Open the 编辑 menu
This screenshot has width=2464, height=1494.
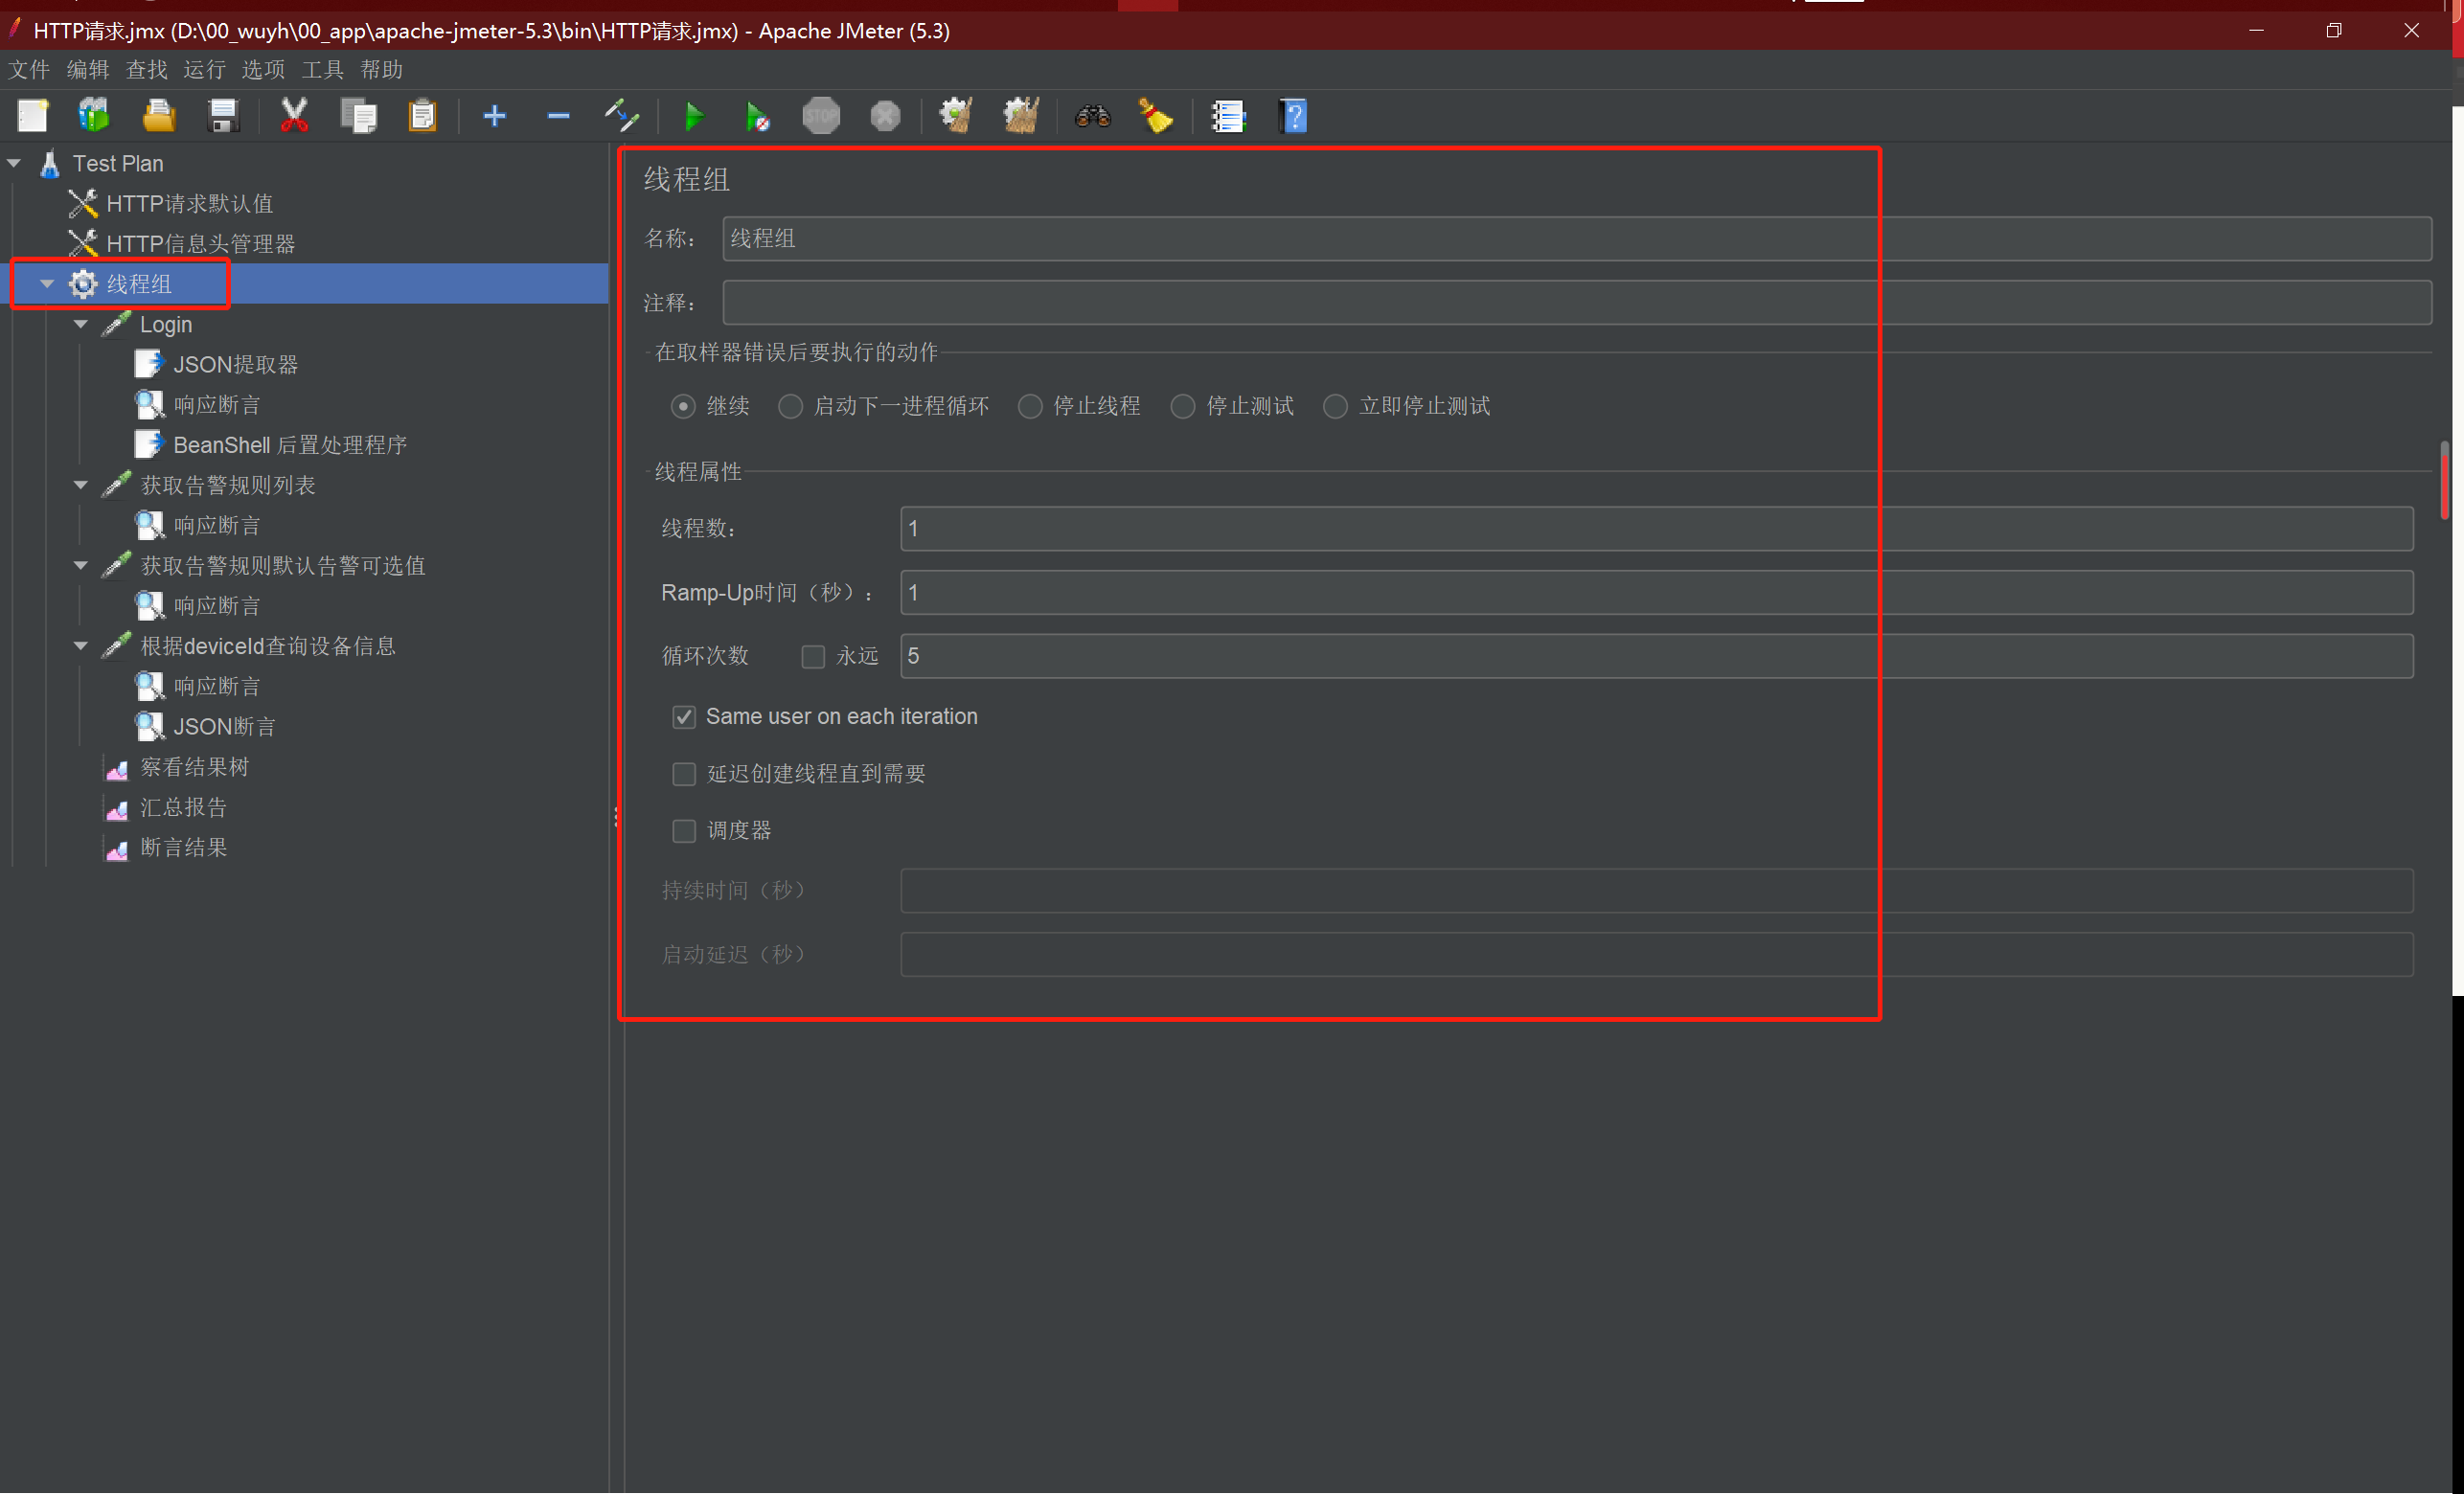tap(88, 69)
